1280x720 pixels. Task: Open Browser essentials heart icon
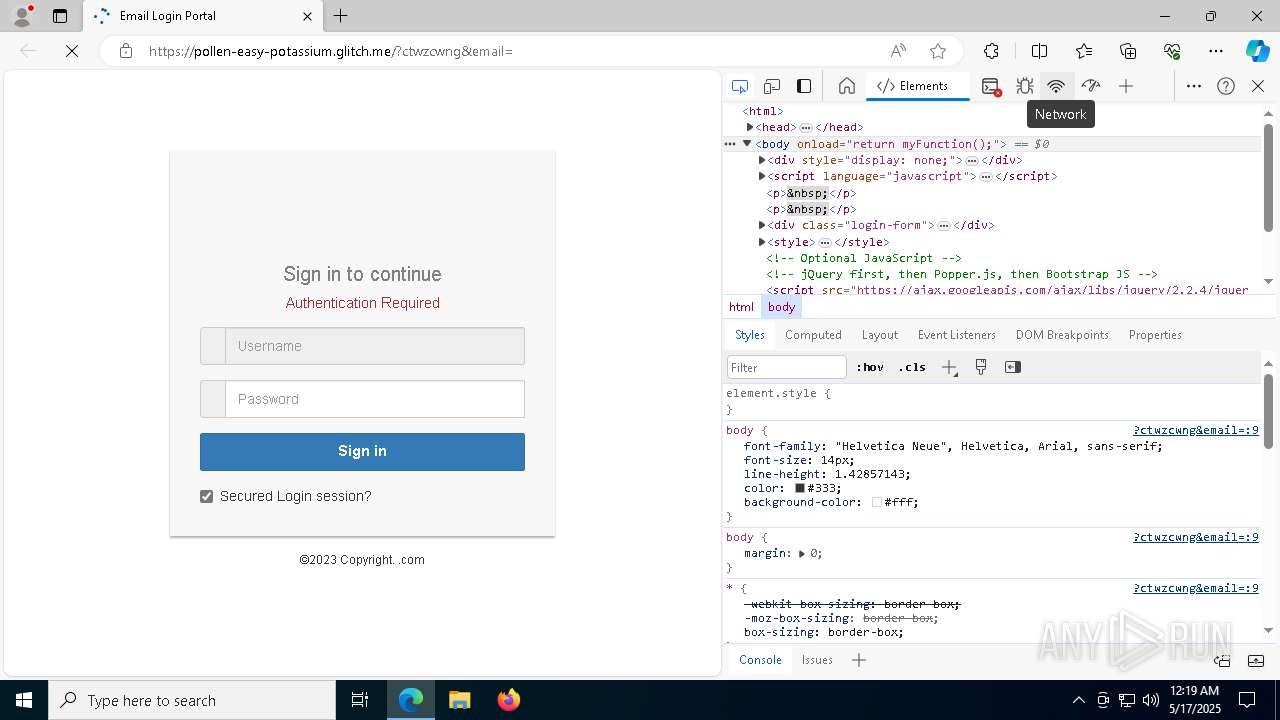tap(1172, 51)
